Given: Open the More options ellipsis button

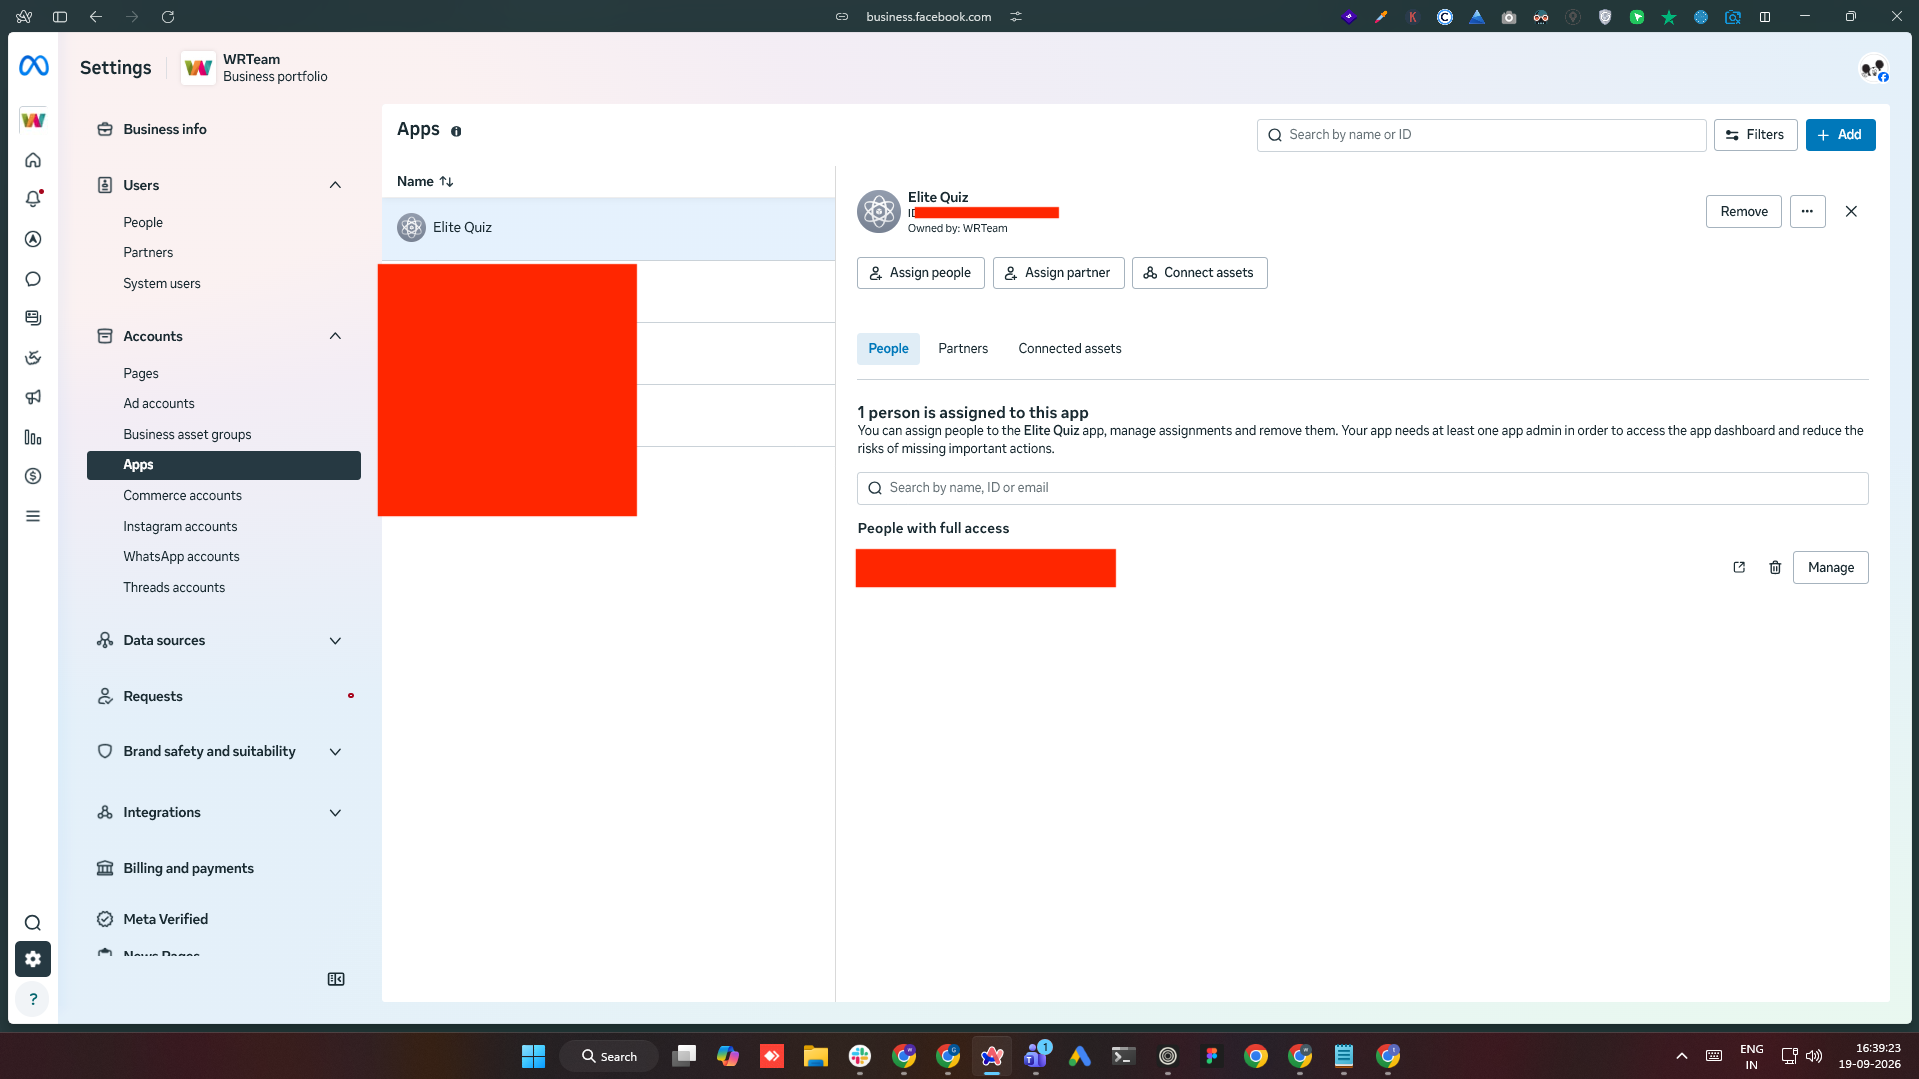Looking at the screenshot, I should click(1807, 211).
